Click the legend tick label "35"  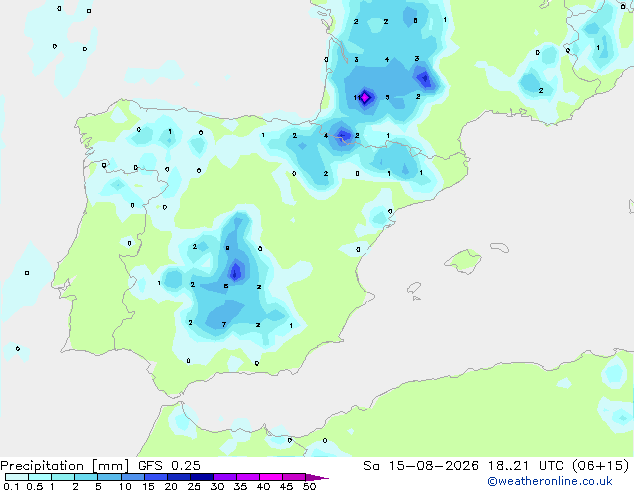coord(240,486)
